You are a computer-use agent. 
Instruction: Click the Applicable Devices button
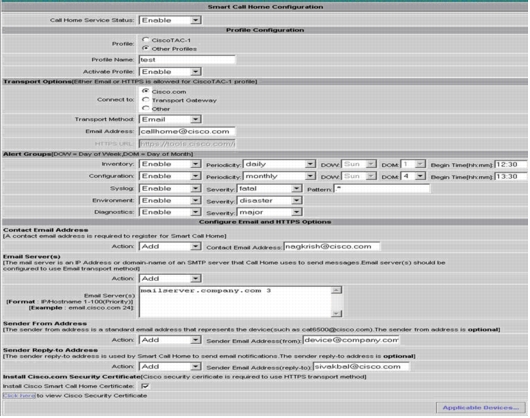(481, 408)
